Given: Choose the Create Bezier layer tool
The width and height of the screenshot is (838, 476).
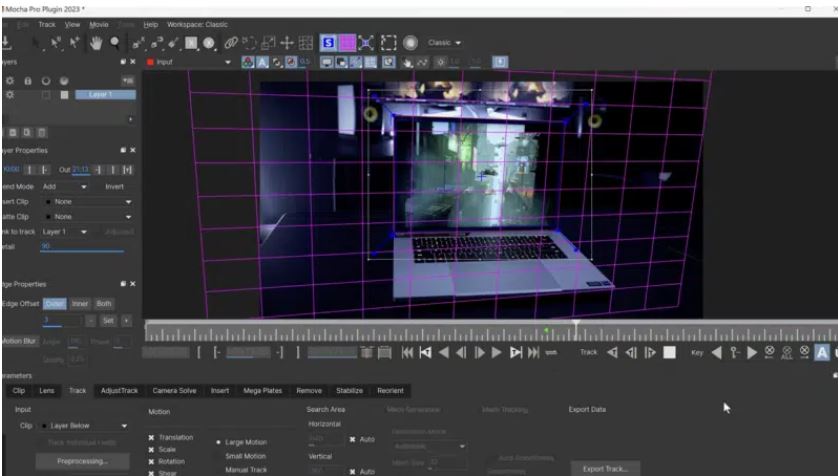Looking at the screenshot, I should [156, 43].
